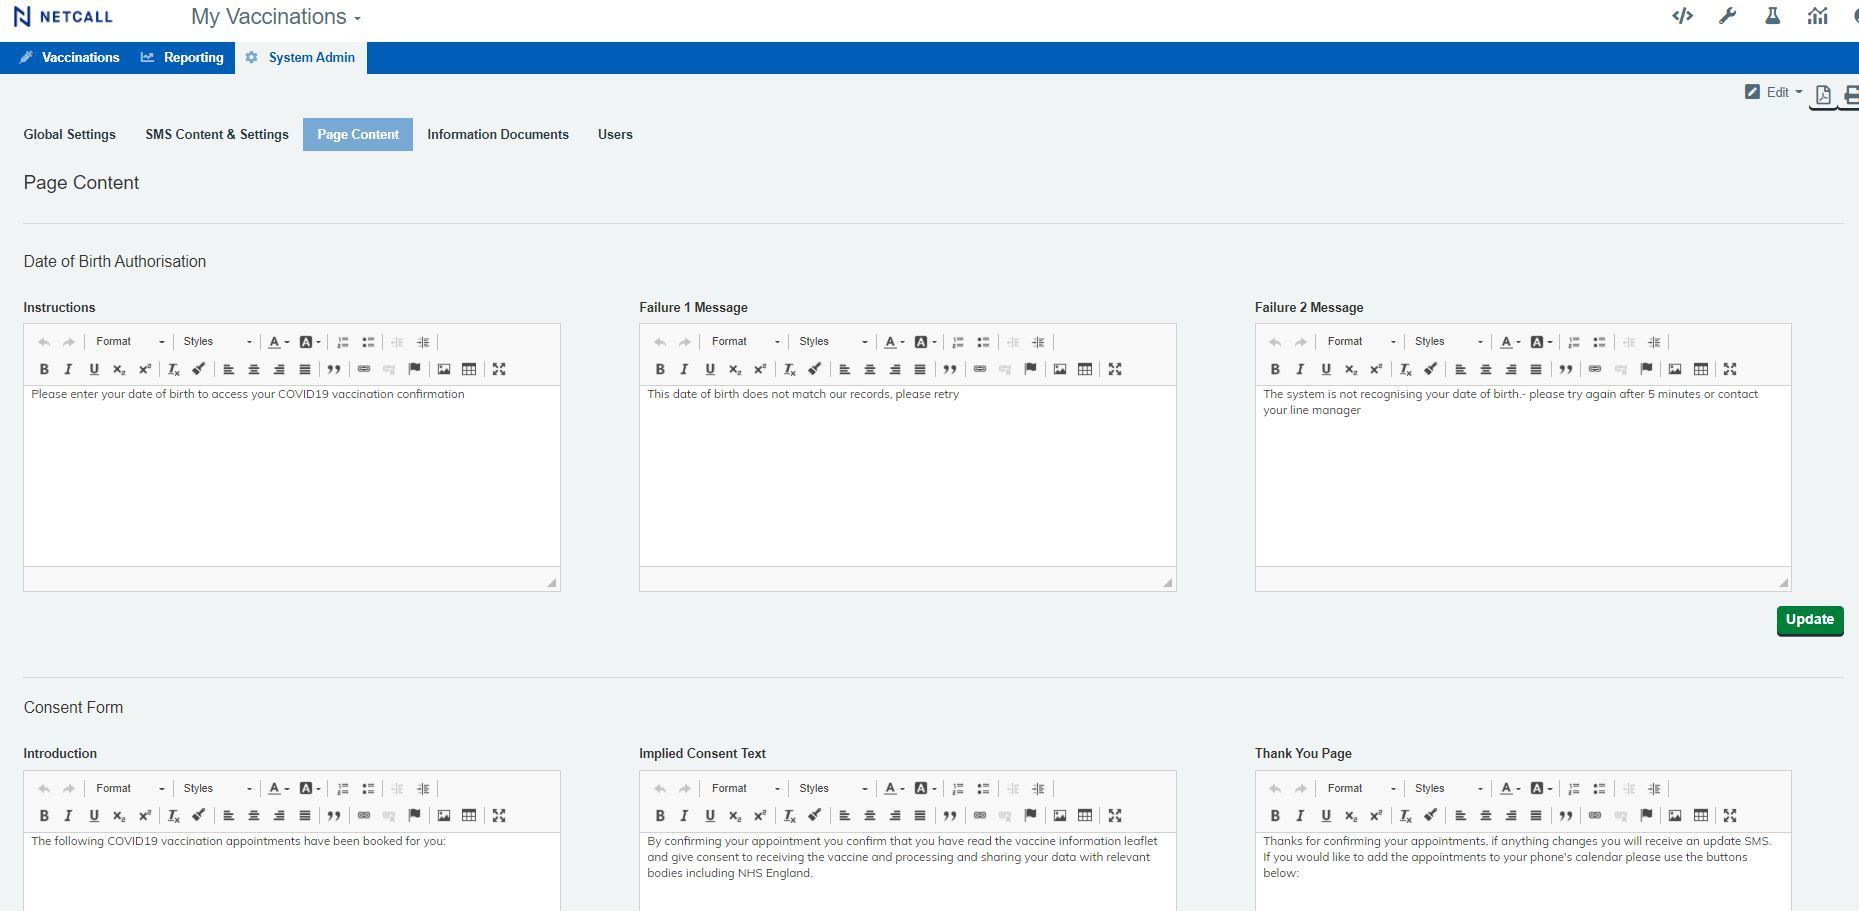
Task: Click the code icon in the top header
Action: [x=1682, y=16]
